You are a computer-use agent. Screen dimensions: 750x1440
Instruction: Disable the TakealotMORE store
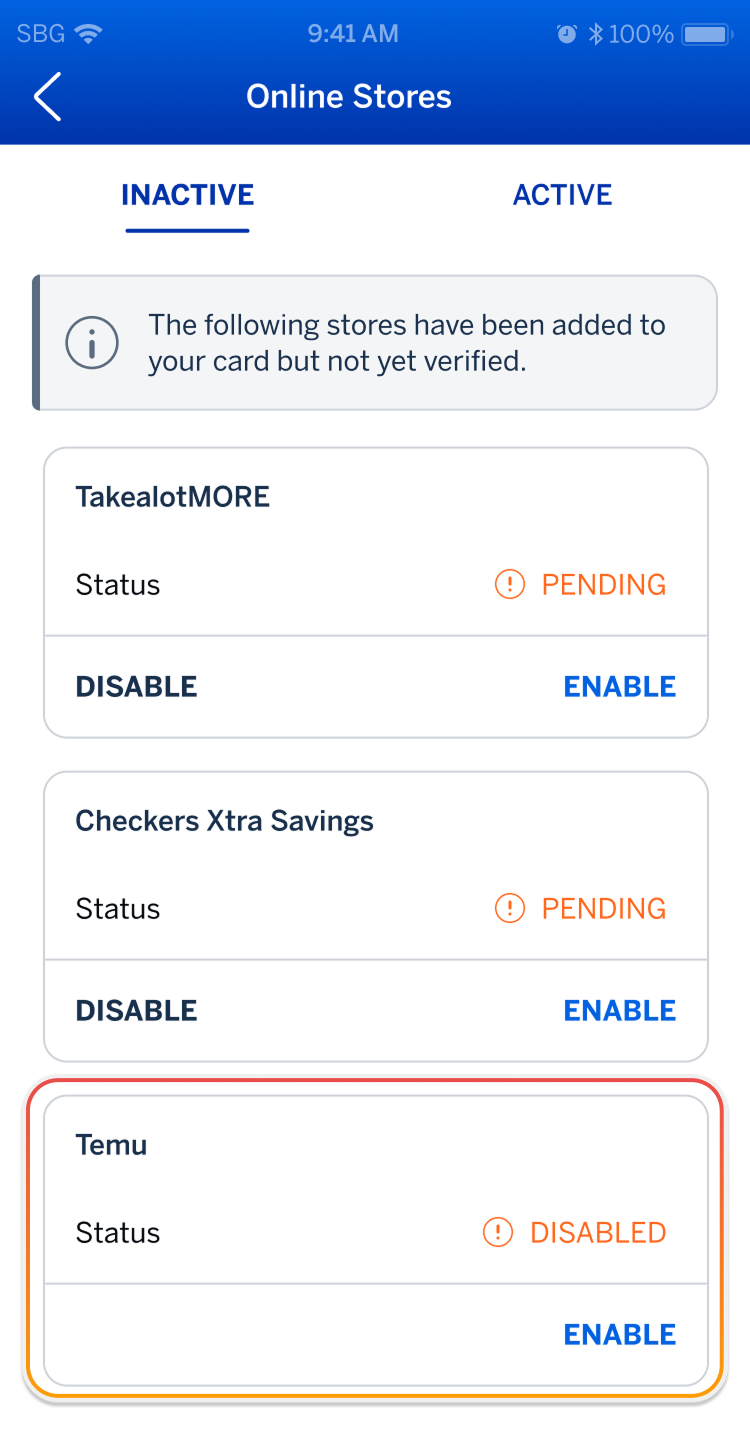coord(136,686)
